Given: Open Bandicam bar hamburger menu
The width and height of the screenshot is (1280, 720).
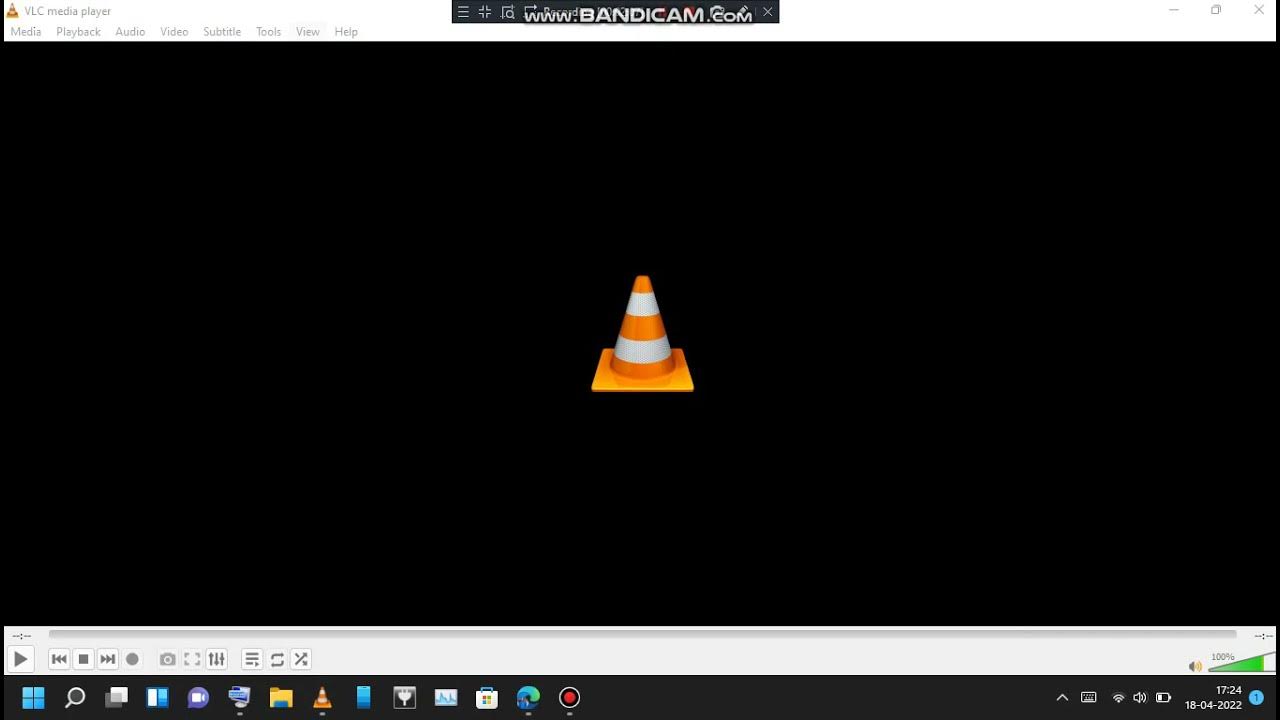Looking at the screenshot, I should [x=463, y=12].
